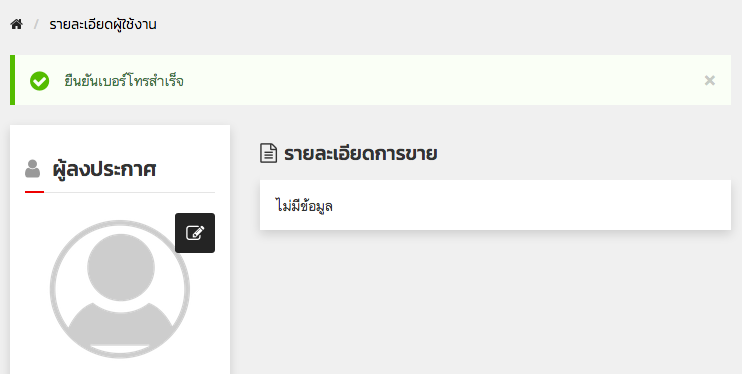This screenshot has width=742, height=374.
Task: Click blank area of the success alert banner
Action: [x=426, y=80]
